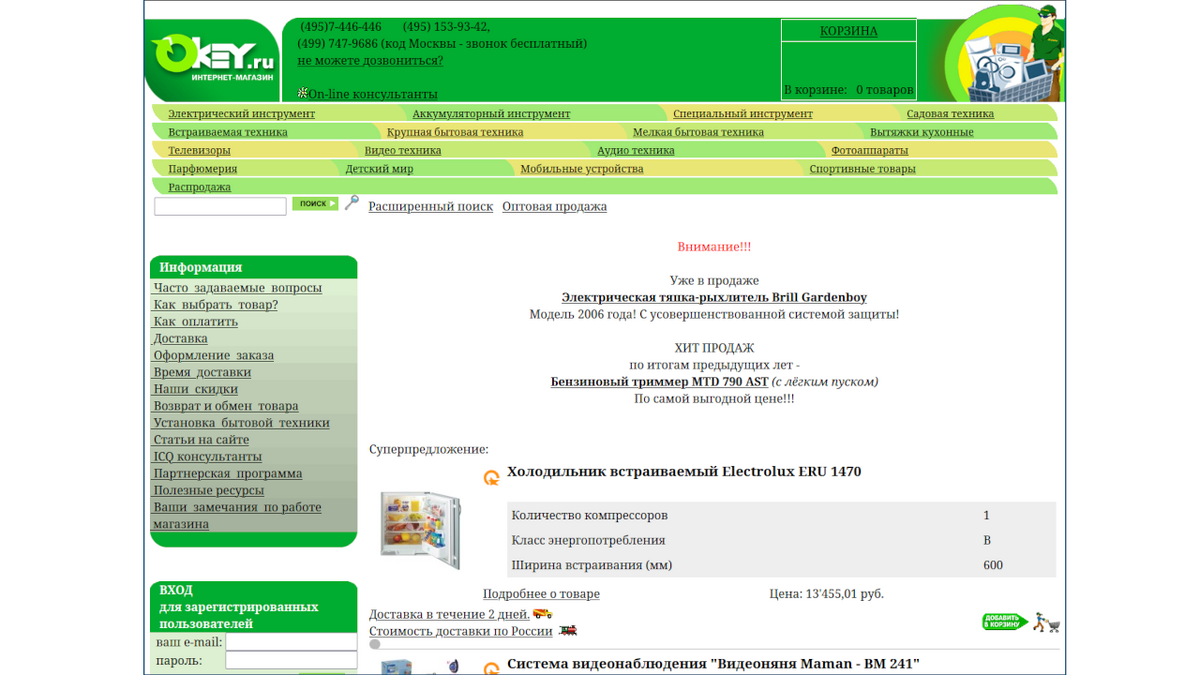Open the Аудио техника category
Image resolution: width=1200 pixels, height=675 pixels.
tap(636, 151)
